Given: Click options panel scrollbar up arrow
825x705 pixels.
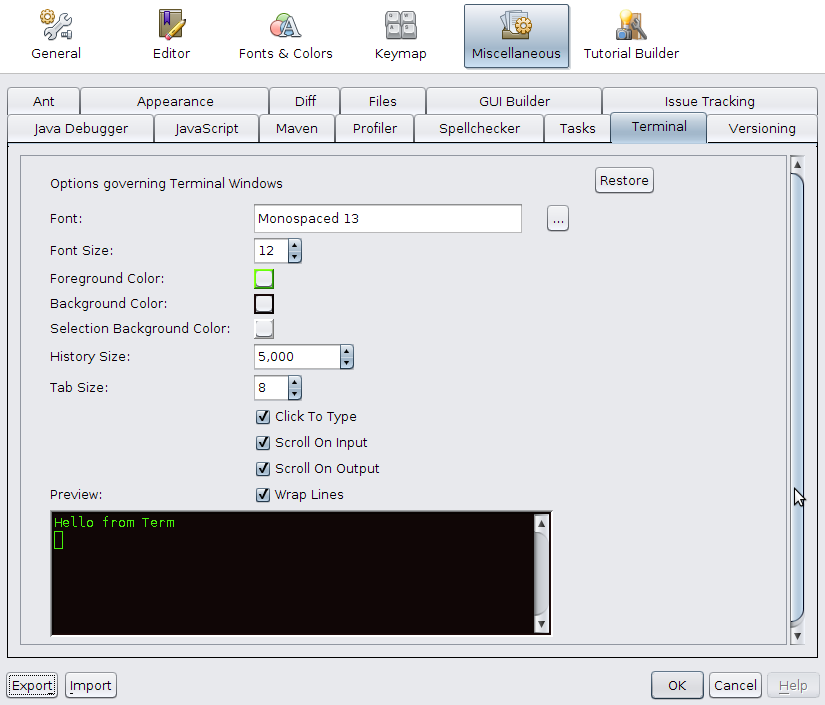Looking at the screenshot, I should click(797, 165).
